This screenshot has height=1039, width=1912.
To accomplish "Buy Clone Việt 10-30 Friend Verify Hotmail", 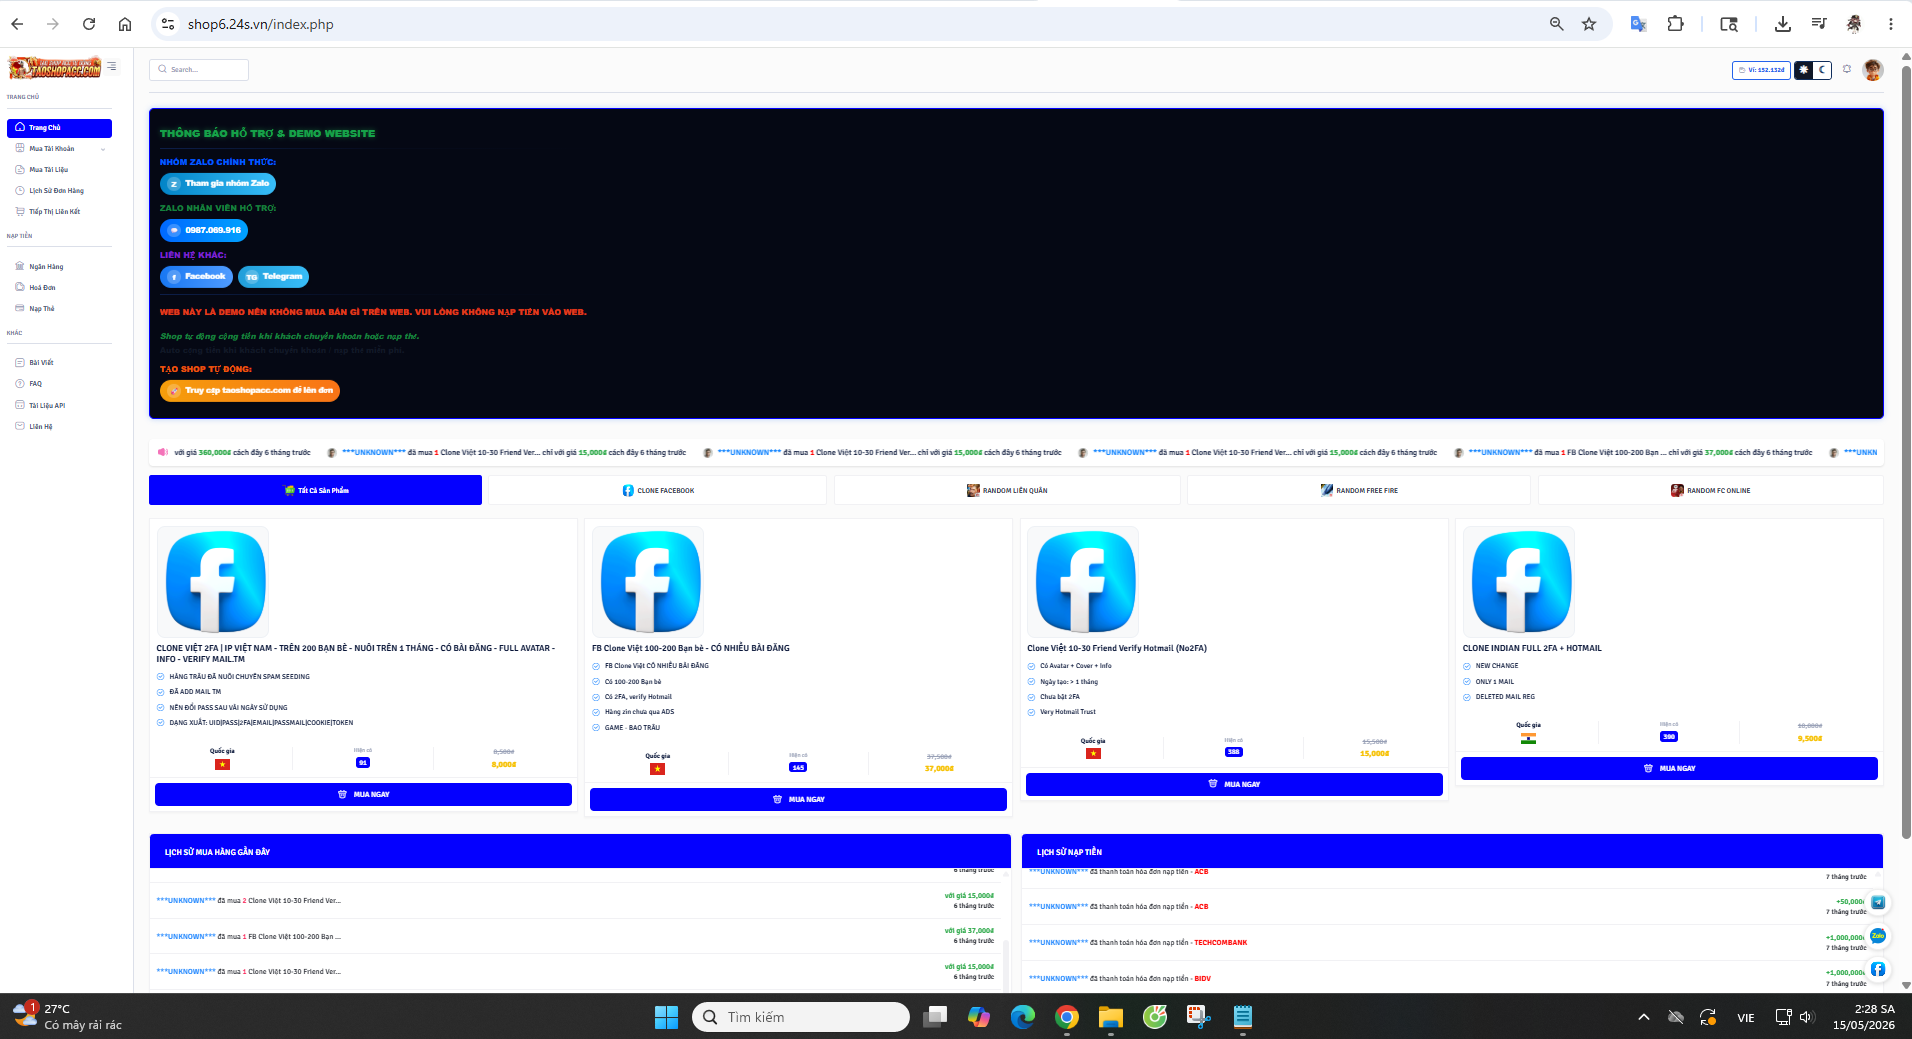I will click(x=1234, y=784).
